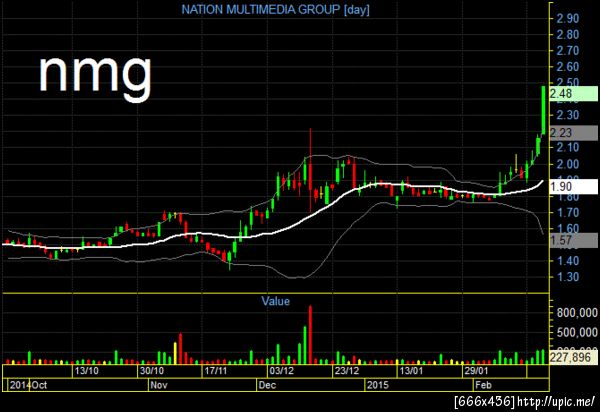Click the Feb month label
Screen dimensions: 600x412
pos(483,385)
